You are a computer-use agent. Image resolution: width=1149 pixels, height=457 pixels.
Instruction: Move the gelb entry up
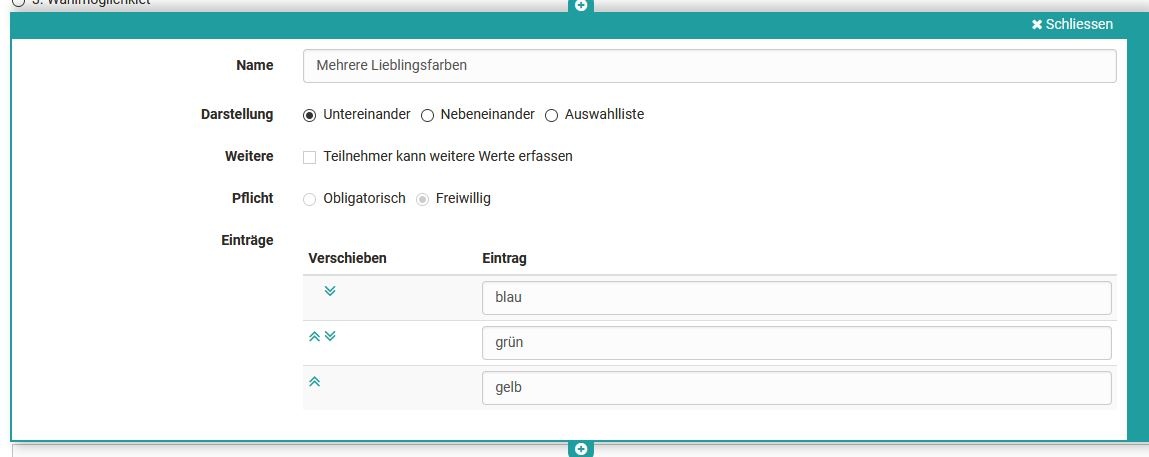[x=314, y=381]
